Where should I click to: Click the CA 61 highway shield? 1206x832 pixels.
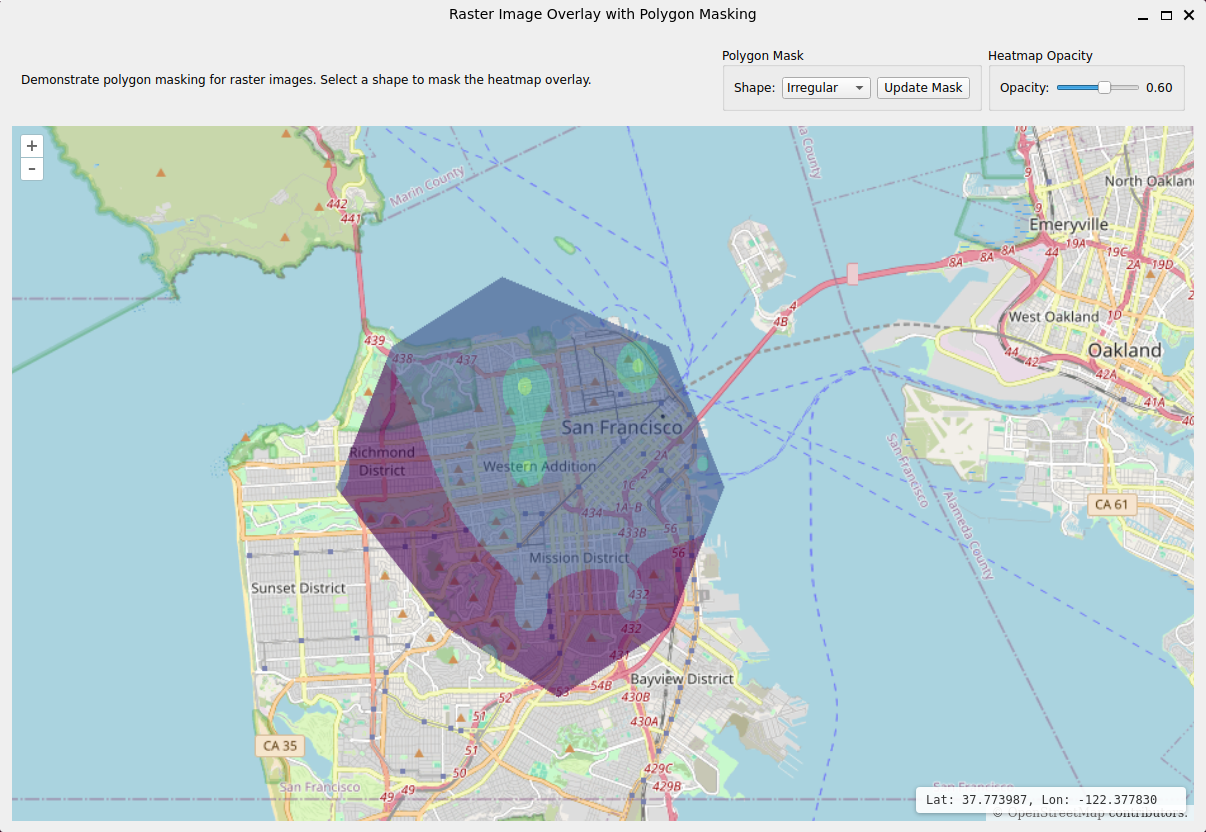pyautogui.click(x=1111, y=505)
